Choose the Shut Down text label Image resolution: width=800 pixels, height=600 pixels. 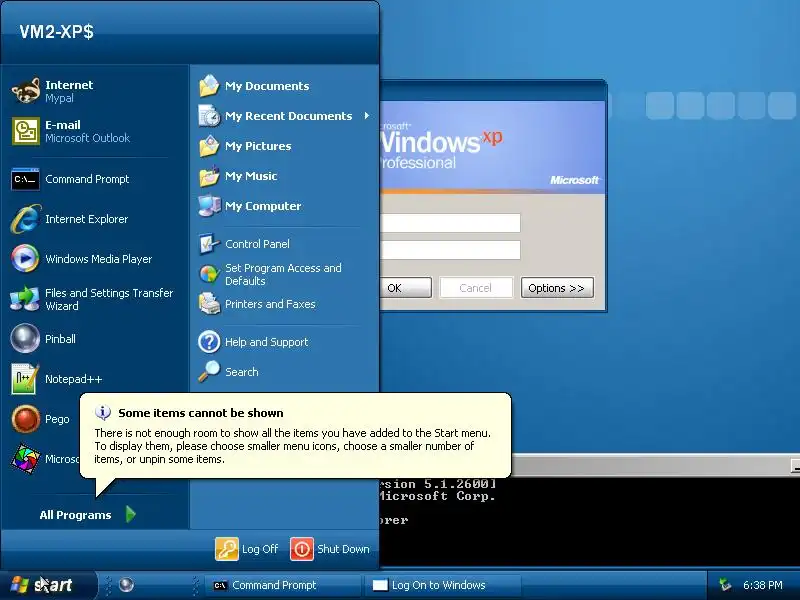click(343, 549)
